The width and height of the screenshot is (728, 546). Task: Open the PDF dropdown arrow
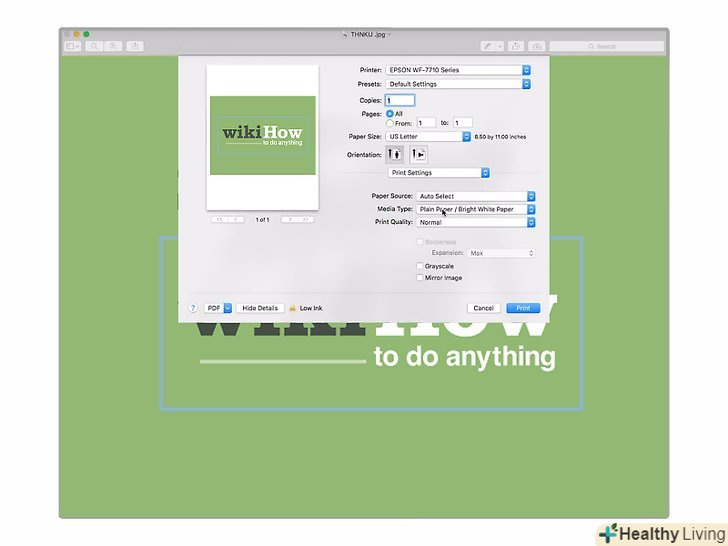click(228, 308)
